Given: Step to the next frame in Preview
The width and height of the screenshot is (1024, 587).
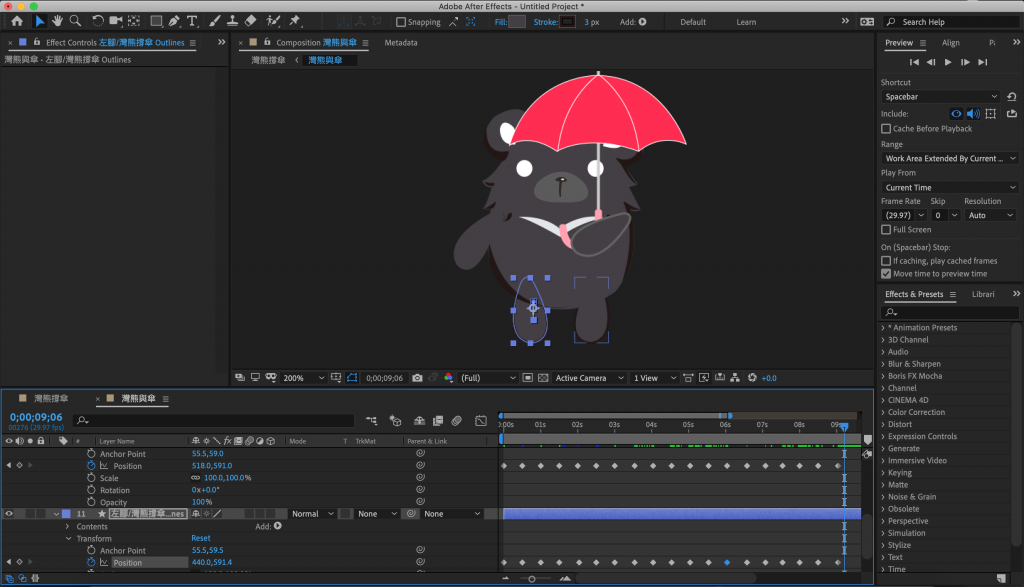Looking at the screenshot, I should coord(965,62).
